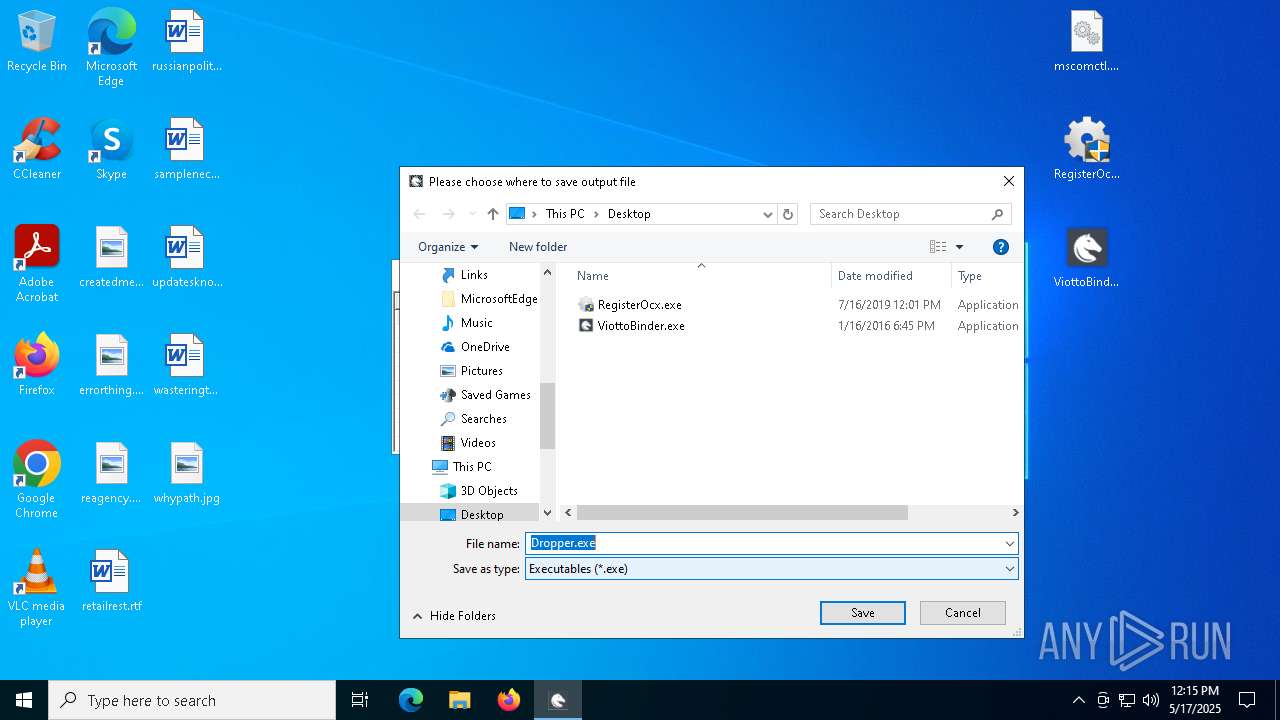
Task: Select the retailrest.rtf desktop file
Action: pos(111,582)
